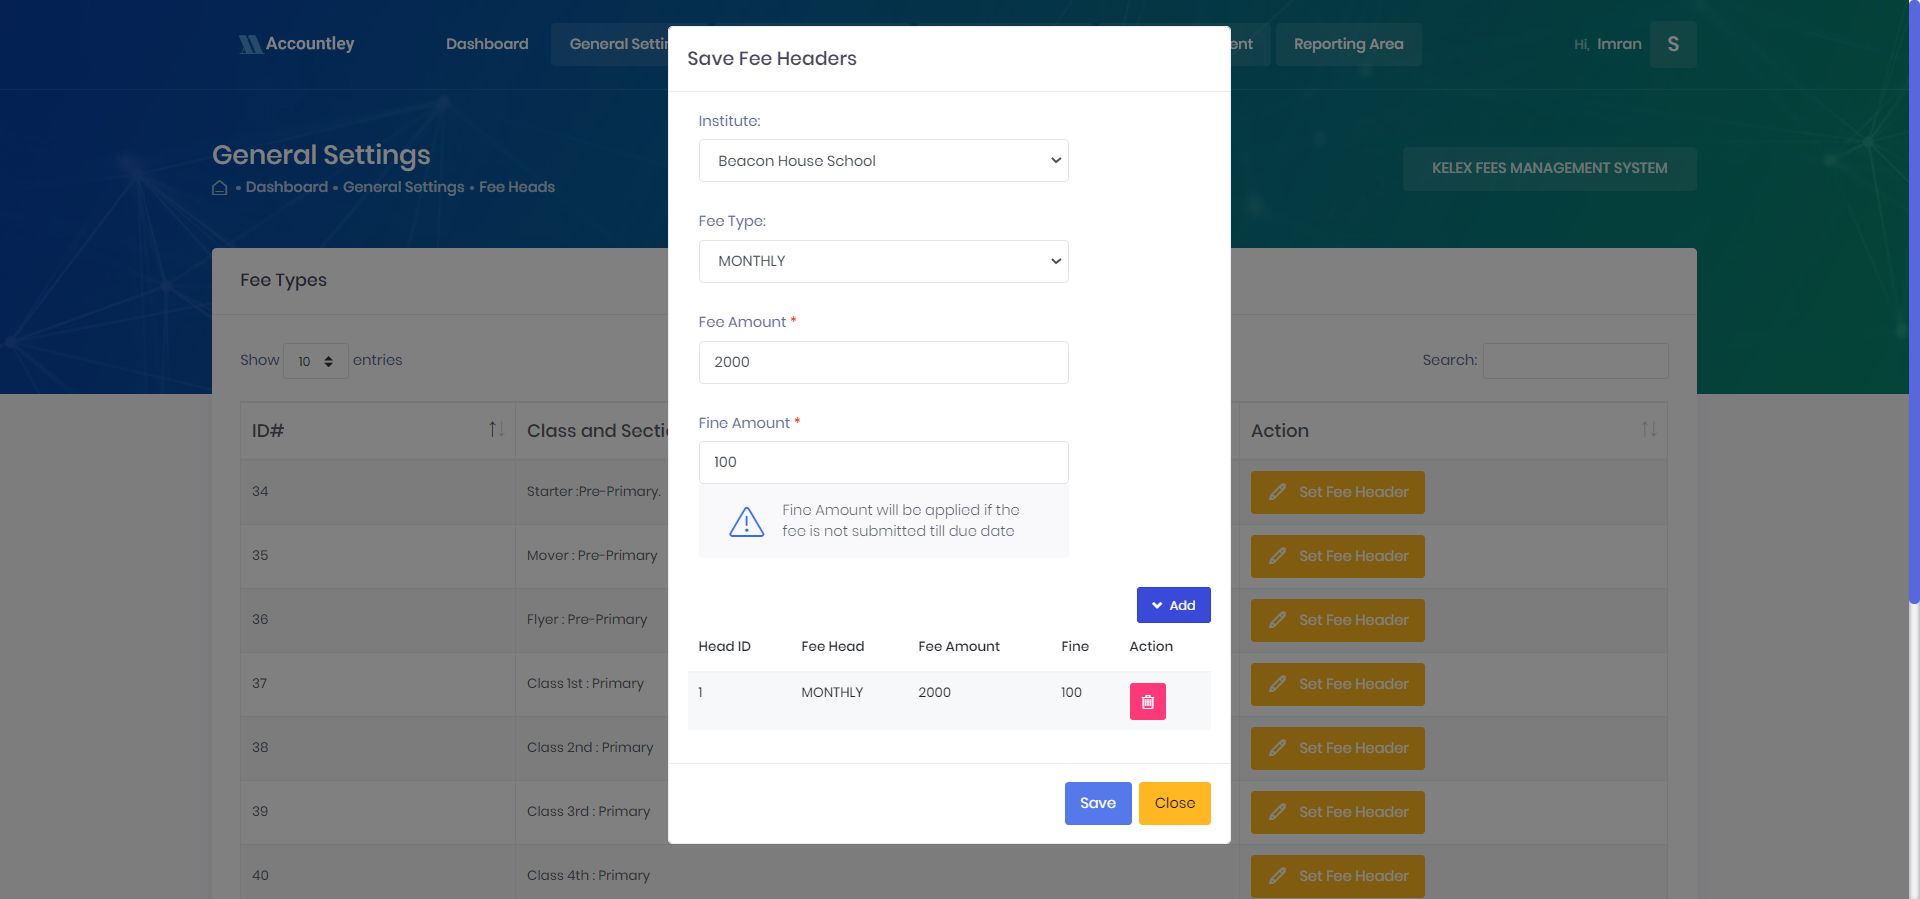
Task: Select 'Flyer : Pre-Primary' class cell
Action: (587, 619)
